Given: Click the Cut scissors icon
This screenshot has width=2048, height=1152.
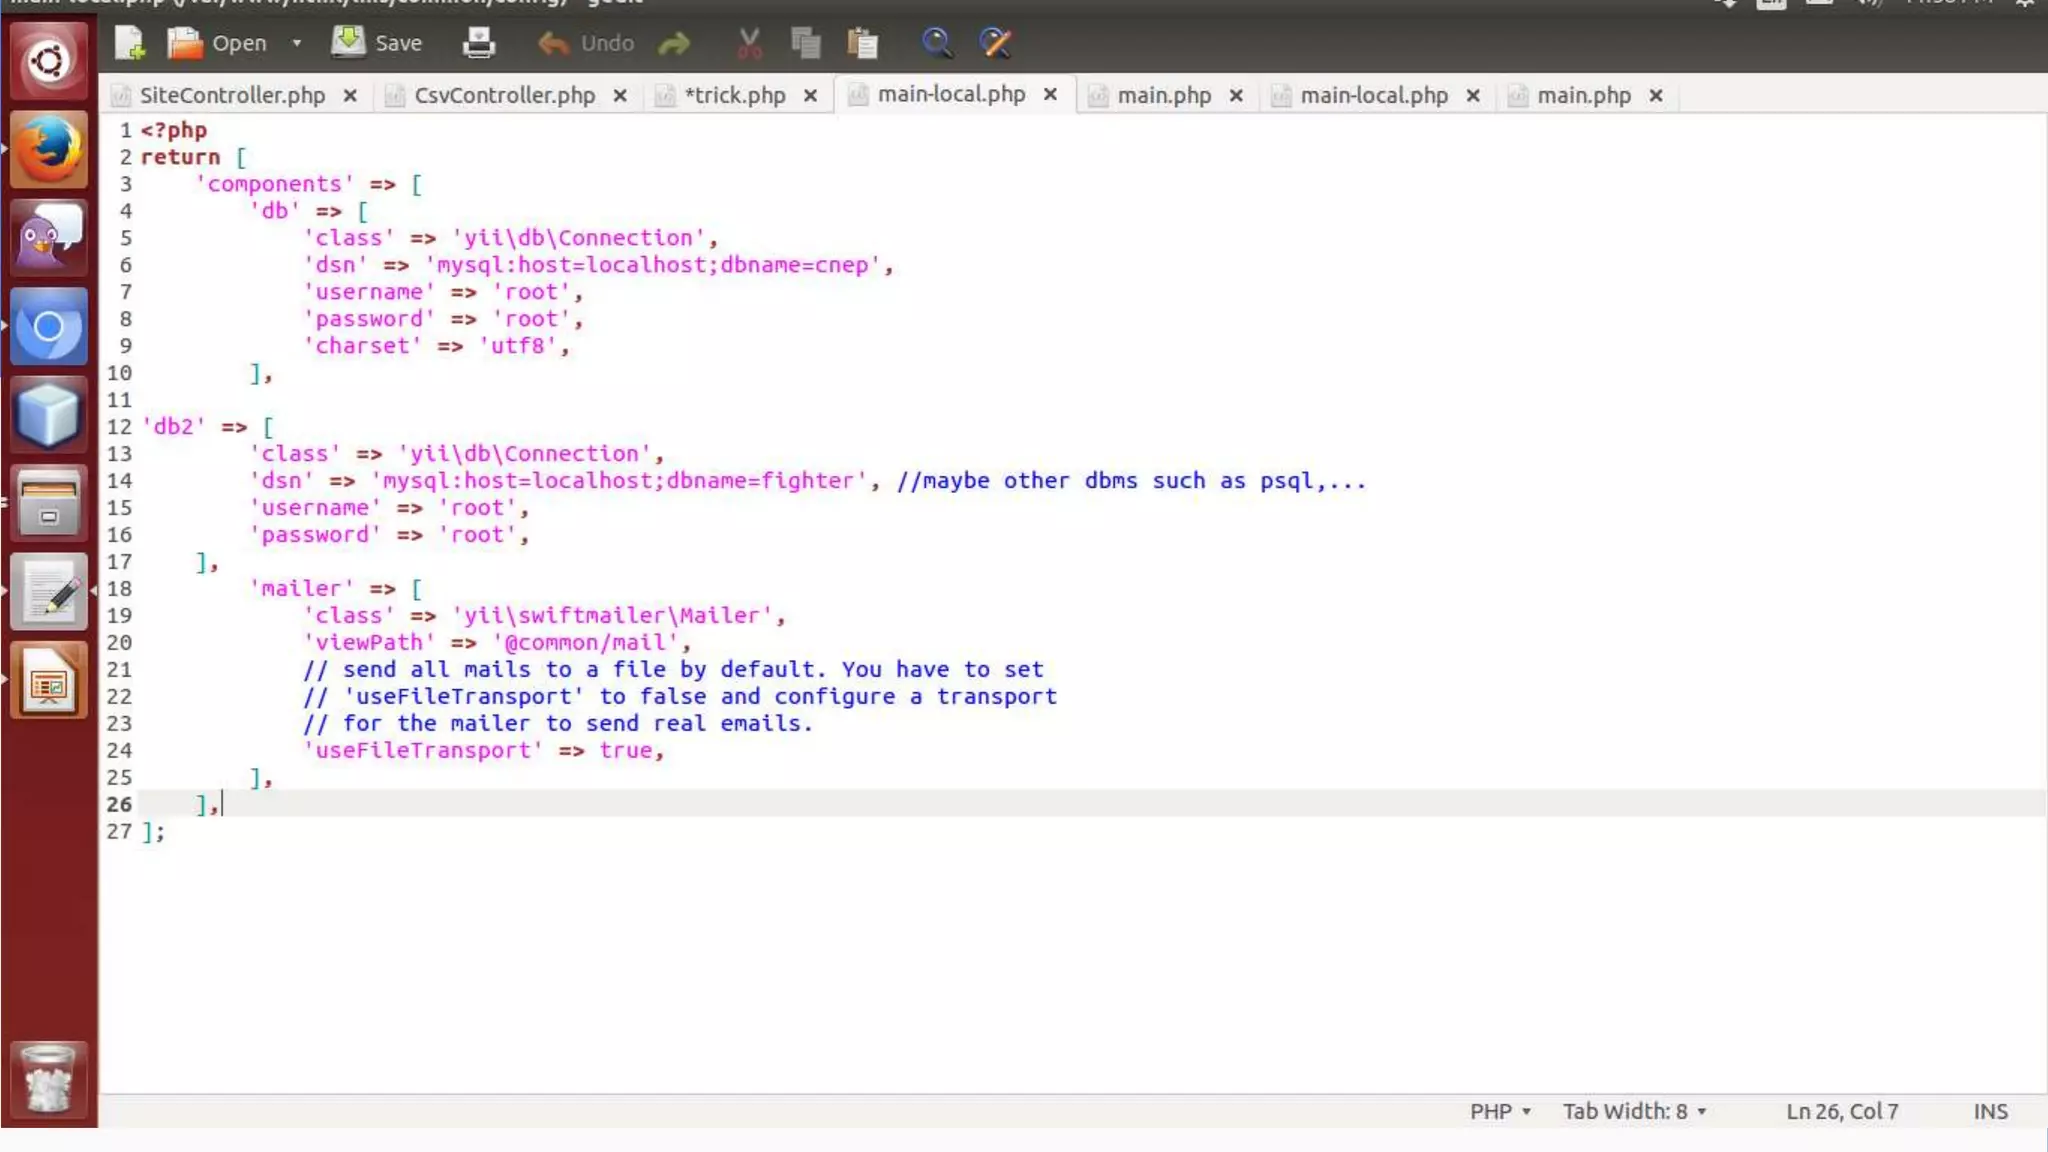Looking at the screenshot, I should click(749, 43).
